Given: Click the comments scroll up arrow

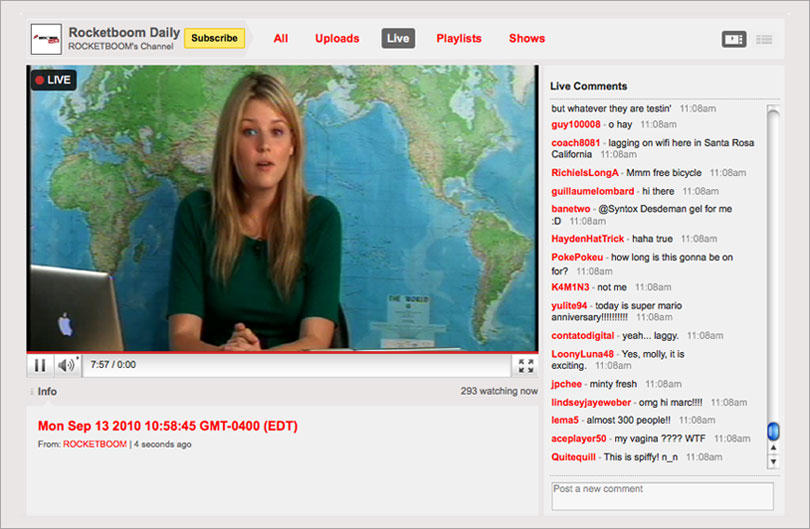Looking at the screenshot, I should click(773, 447).
